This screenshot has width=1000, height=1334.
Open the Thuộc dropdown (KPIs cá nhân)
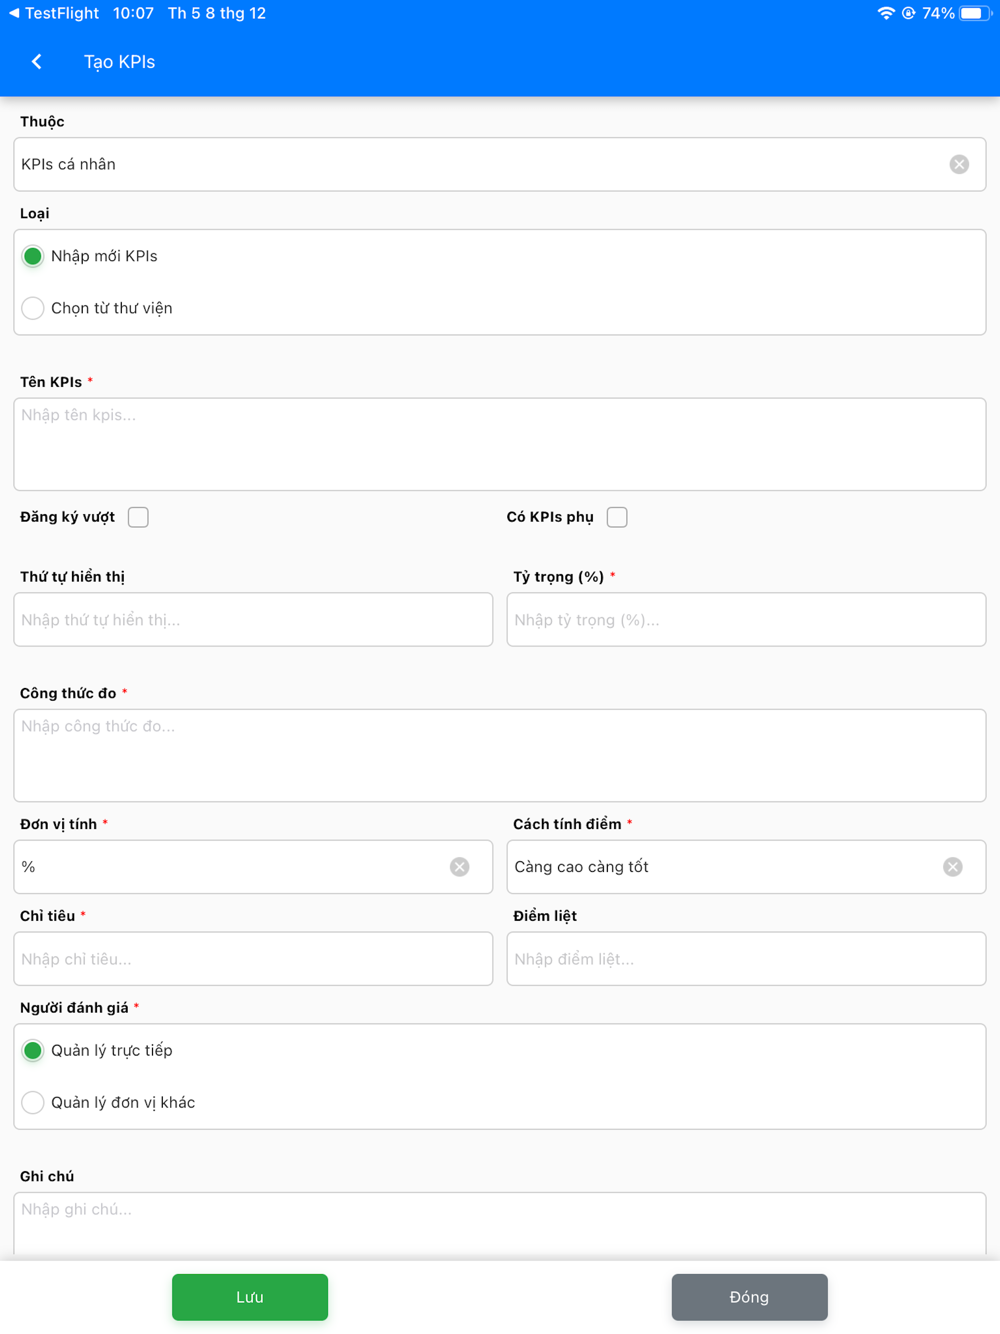pos(480,164)
